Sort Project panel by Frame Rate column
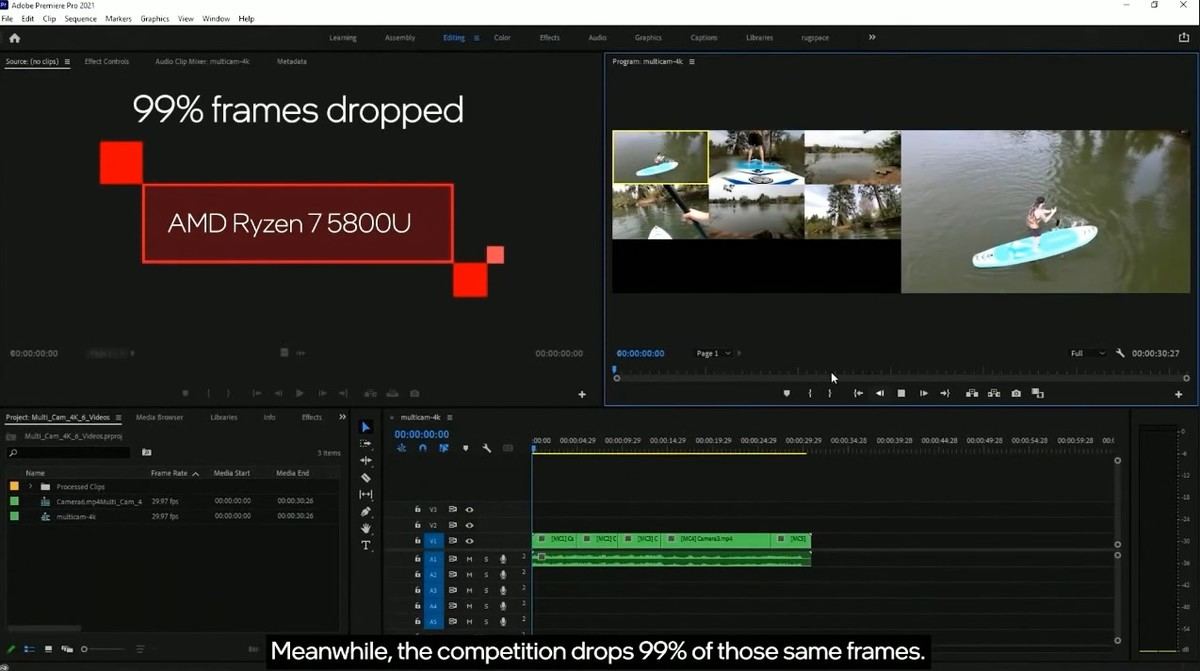1200x671 pixels. point(169,473)
